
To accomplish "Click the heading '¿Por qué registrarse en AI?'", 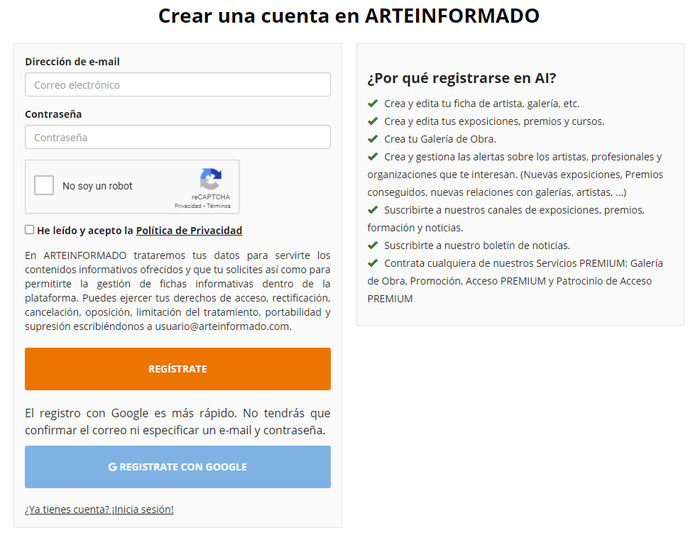I will click(x=462, y=78).
